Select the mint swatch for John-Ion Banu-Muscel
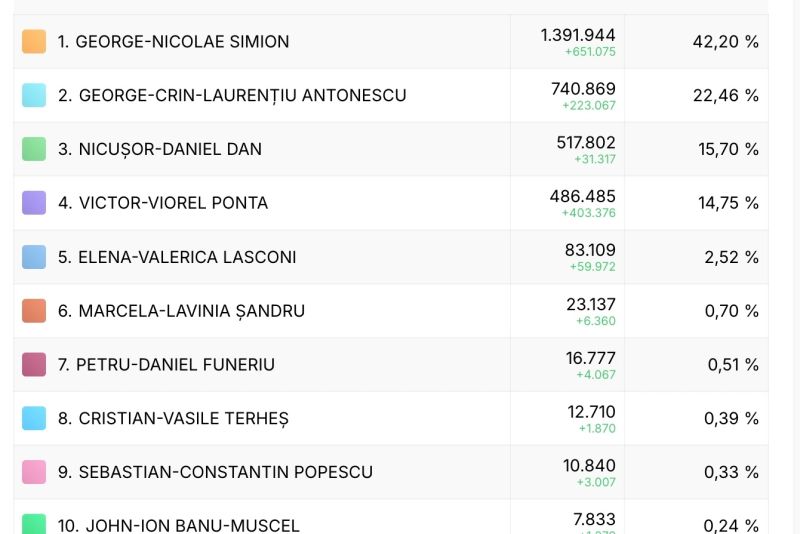 (34, 524)
